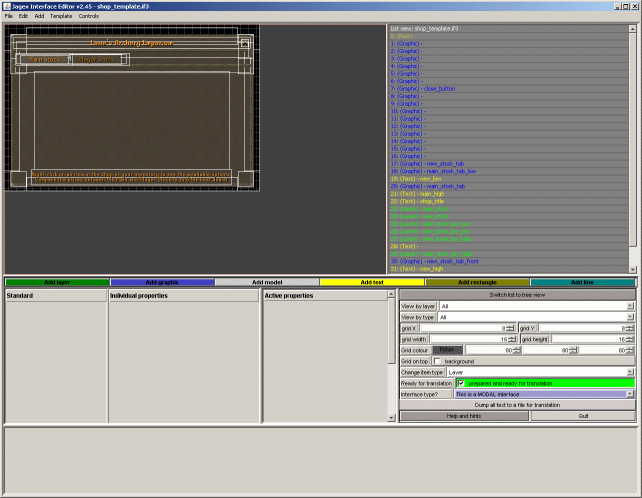The height and width of the screenshot is (498, 642).
Task: Click the Grid colour Pichon swatch button
Action: 446,350
